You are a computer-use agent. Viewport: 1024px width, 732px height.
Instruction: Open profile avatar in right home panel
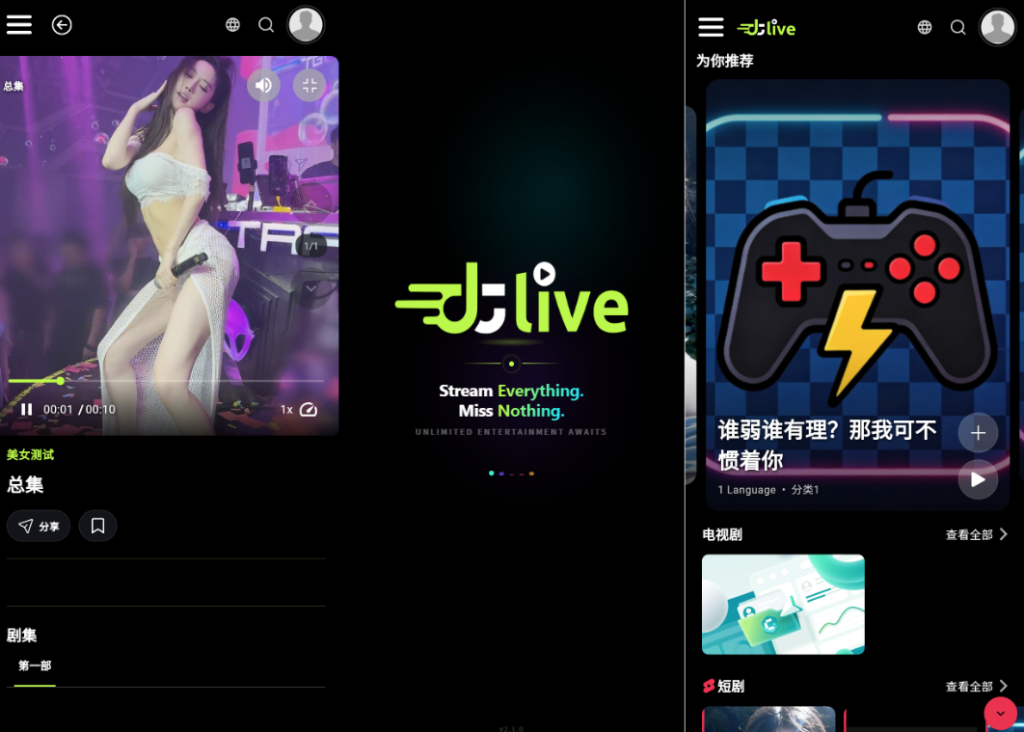pos(997,27)
